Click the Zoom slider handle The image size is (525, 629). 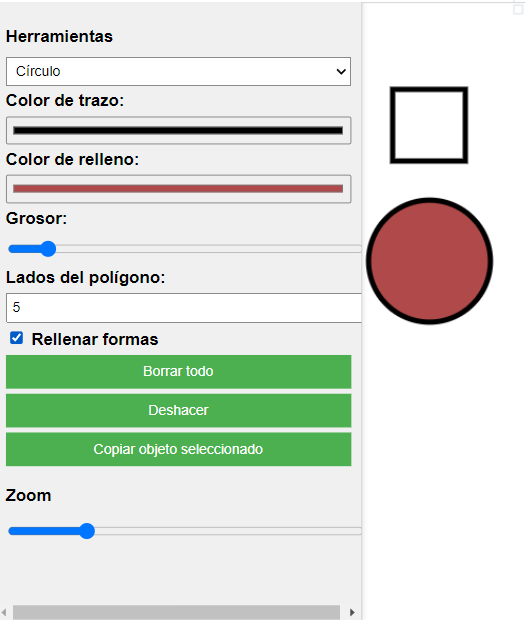coord(87,531)
